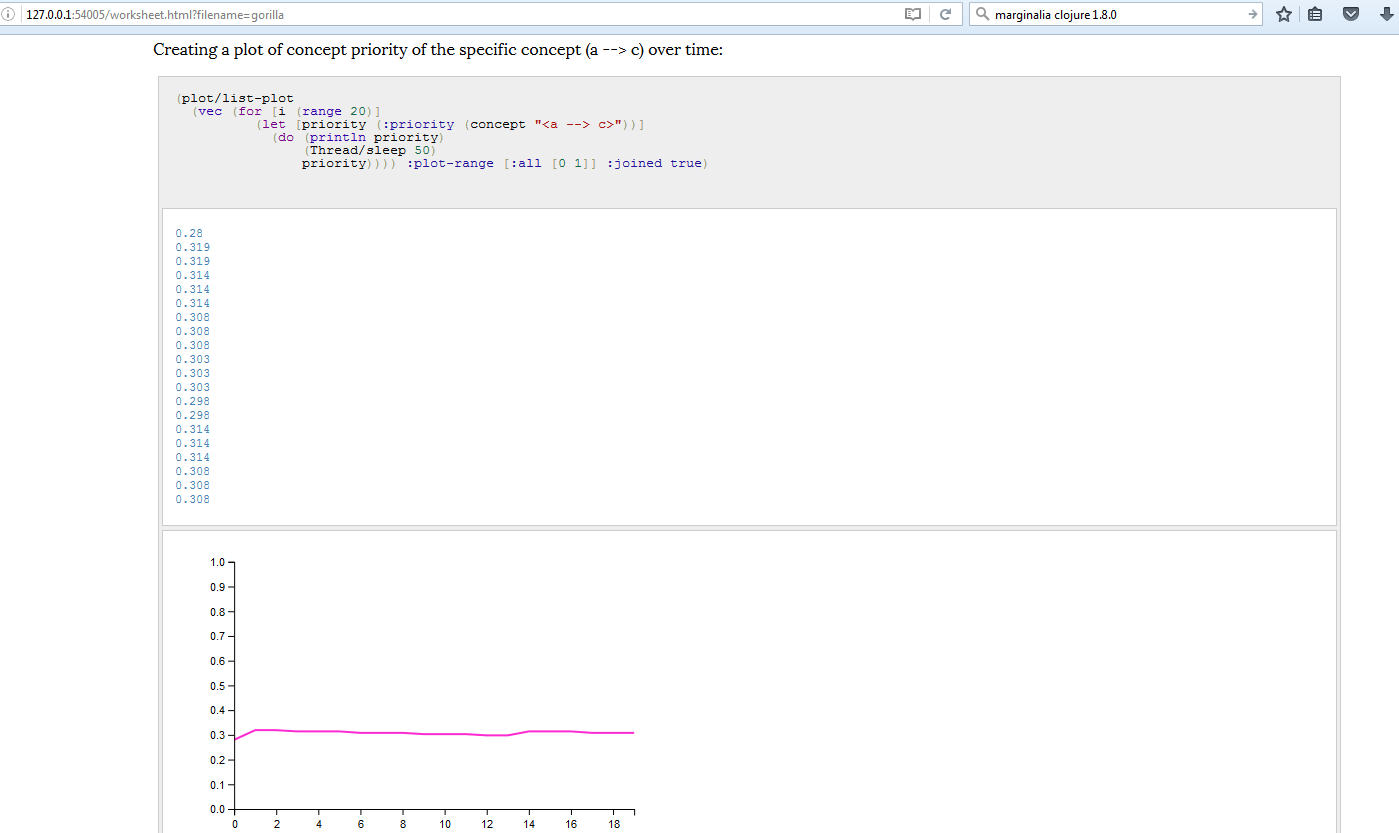Click the search box containing 'marginalia clojure 1.8.0'
Screen dimensions: 1399x833
click(x=1116, y=15)
